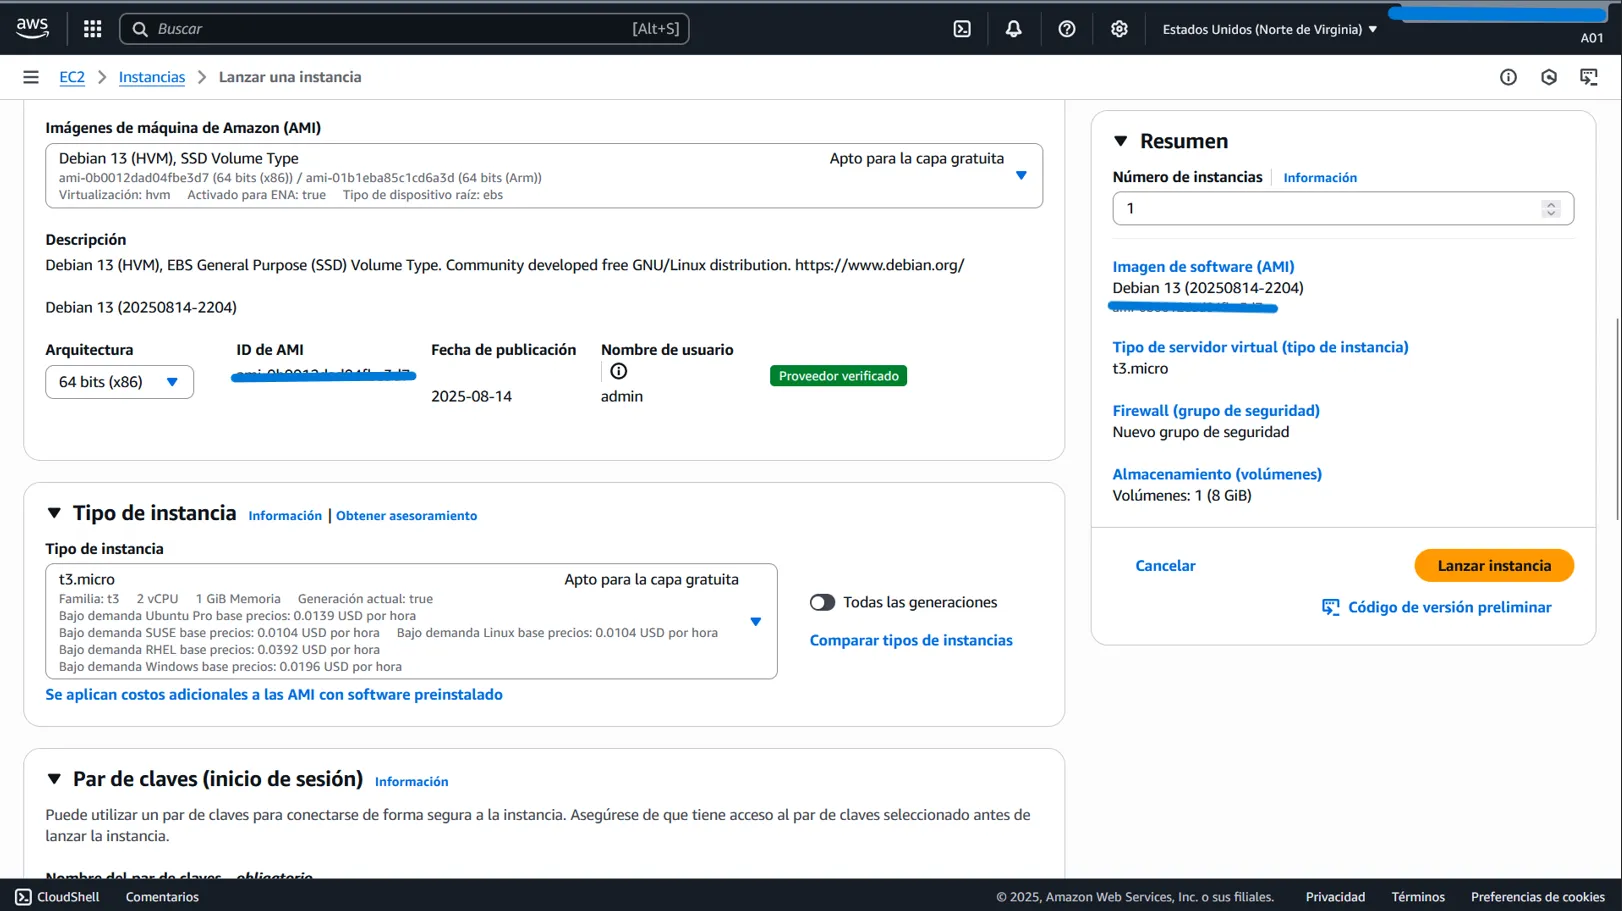This screenshot has height=911, width=1622.
Task: Open CloudShell from the top bar icon
Action: click(x=961, y=29)
